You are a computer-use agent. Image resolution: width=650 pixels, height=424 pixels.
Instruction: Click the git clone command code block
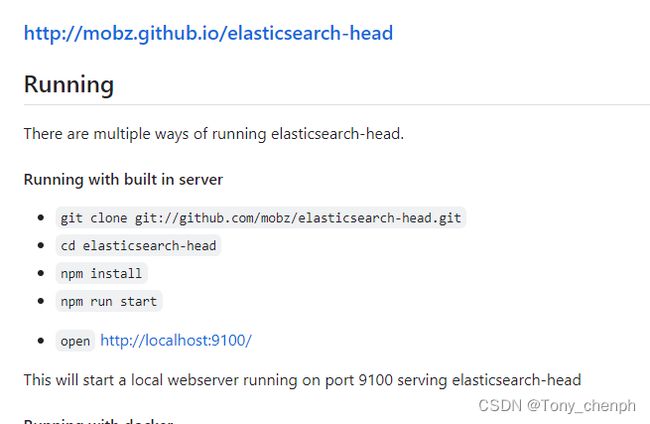(261, 218)
